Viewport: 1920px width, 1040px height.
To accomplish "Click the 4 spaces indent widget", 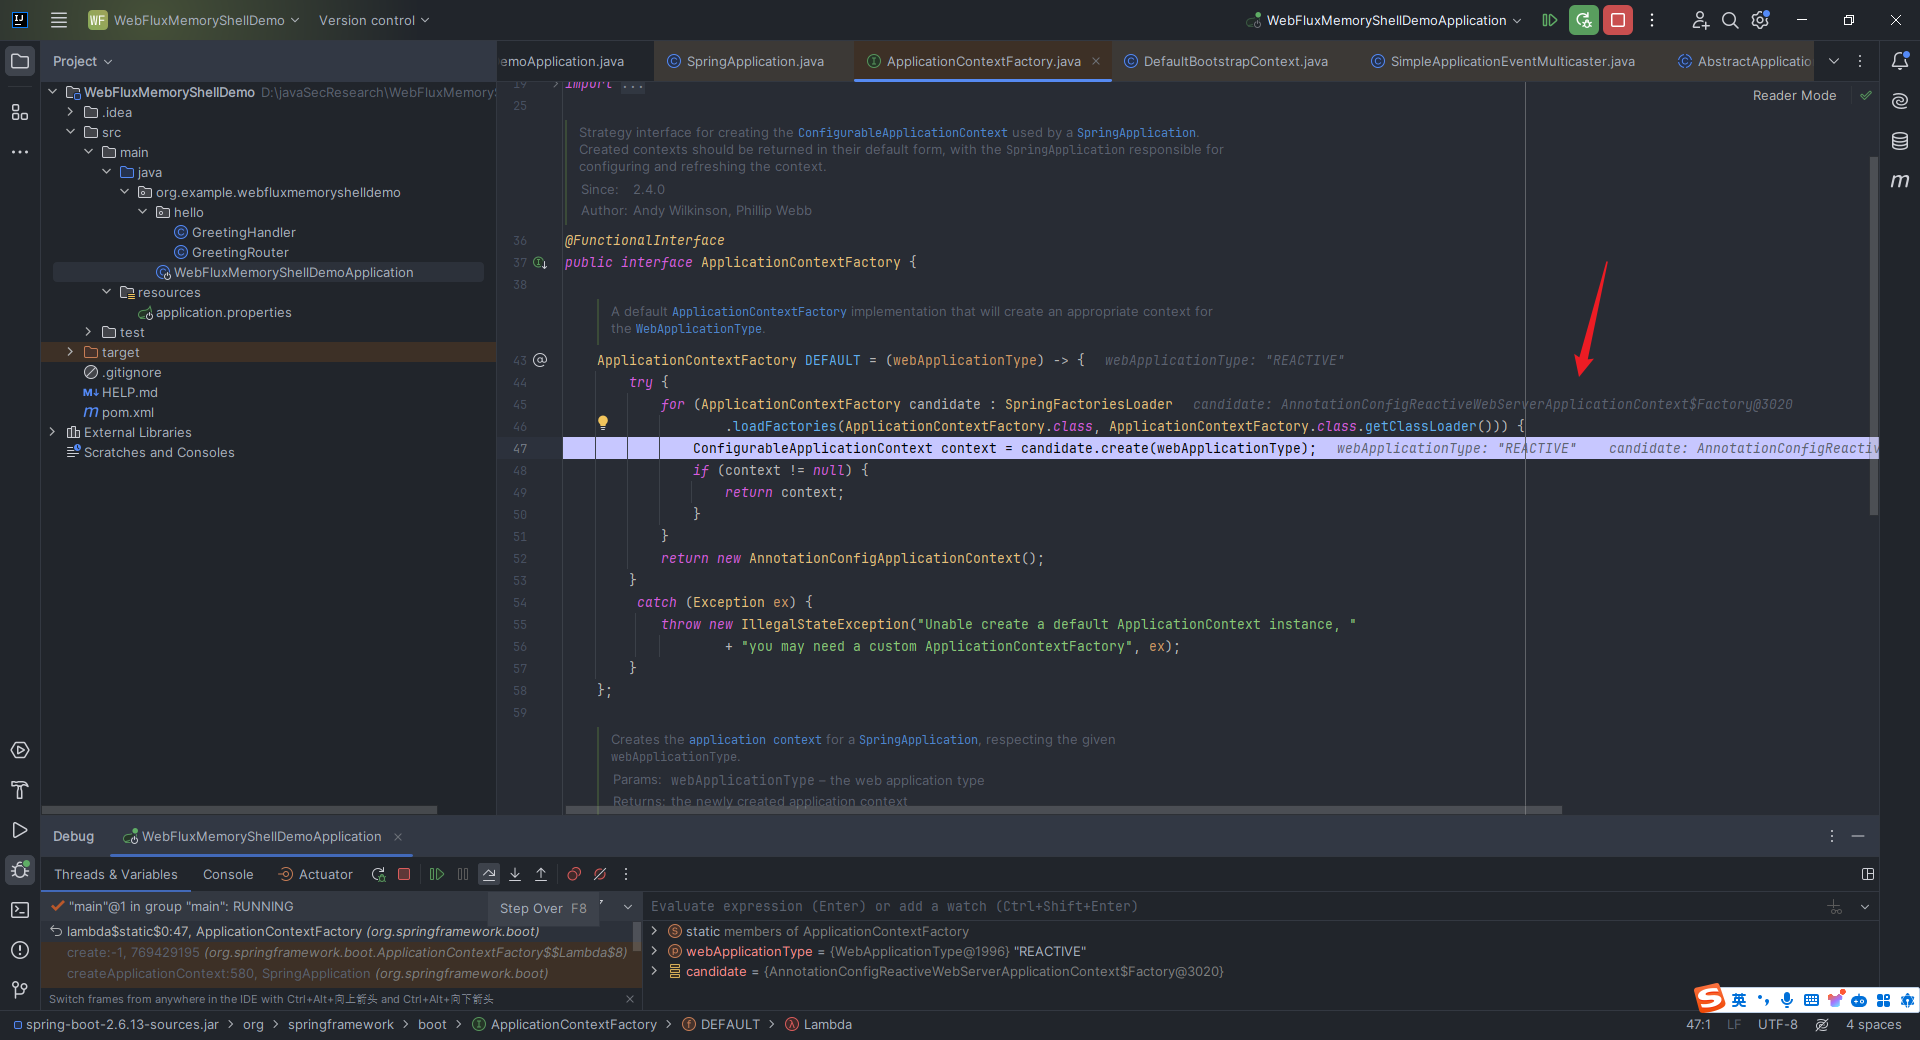I will 1873,1024.
